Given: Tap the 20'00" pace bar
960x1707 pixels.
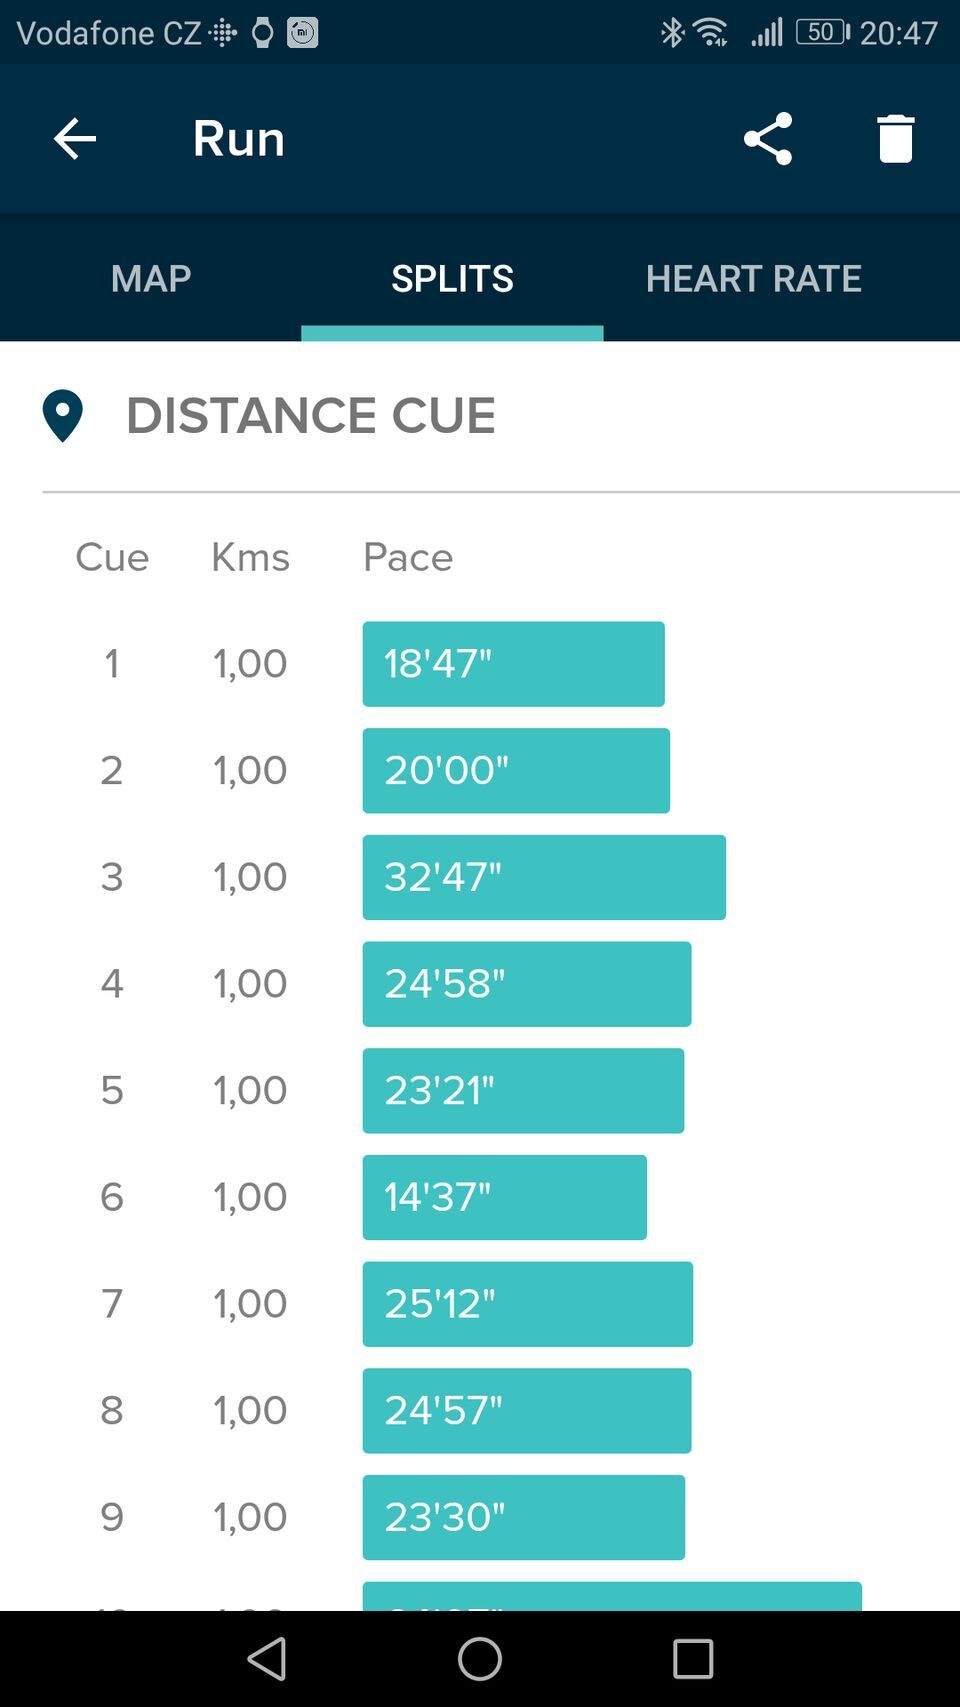Looking at the screenshot, I should pos(516,771).
